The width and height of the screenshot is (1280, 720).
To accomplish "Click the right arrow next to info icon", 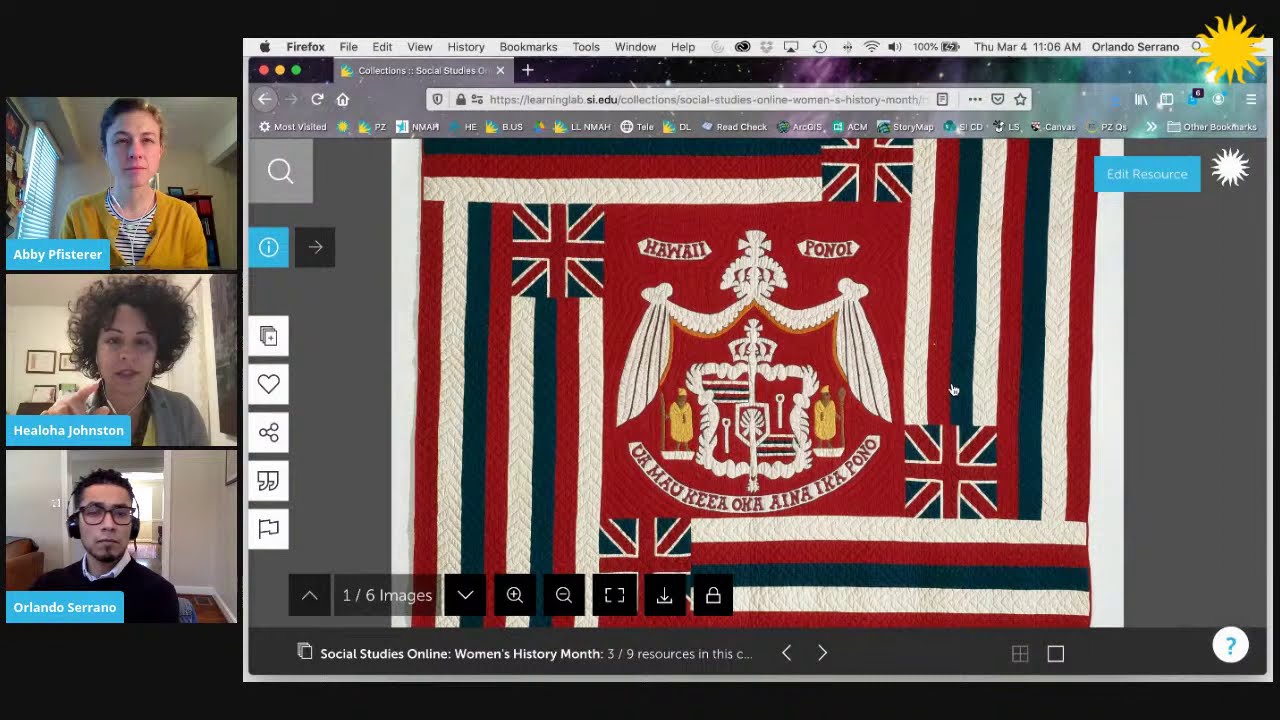I will 315,247.
